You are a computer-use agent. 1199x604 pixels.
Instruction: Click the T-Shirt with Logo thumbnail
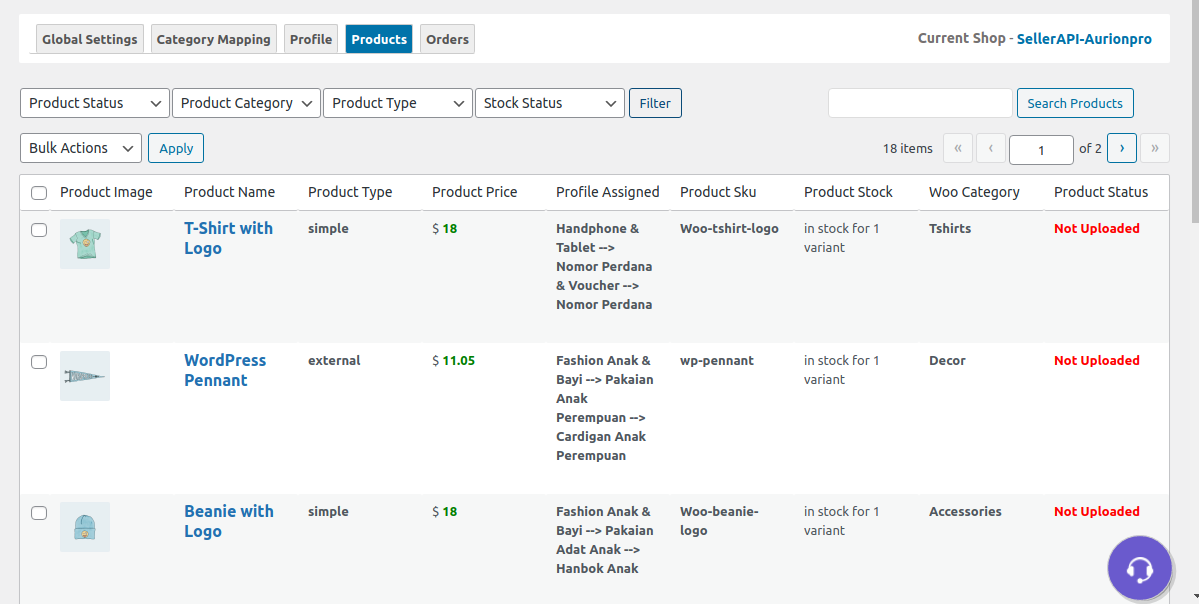coord(84,243)
